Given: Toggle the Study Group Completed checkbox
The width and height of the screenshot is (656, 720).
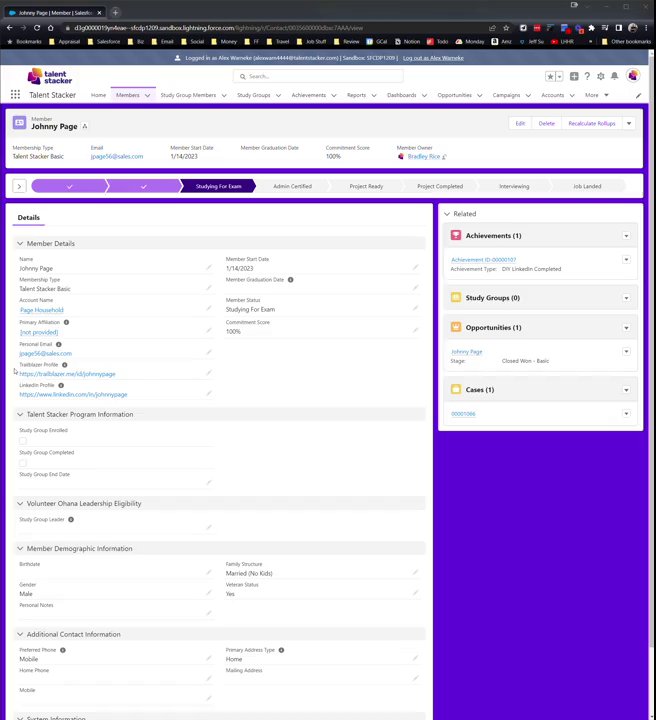Looking at the screenshot, I should pyautogui.click(x=23, y=463).
